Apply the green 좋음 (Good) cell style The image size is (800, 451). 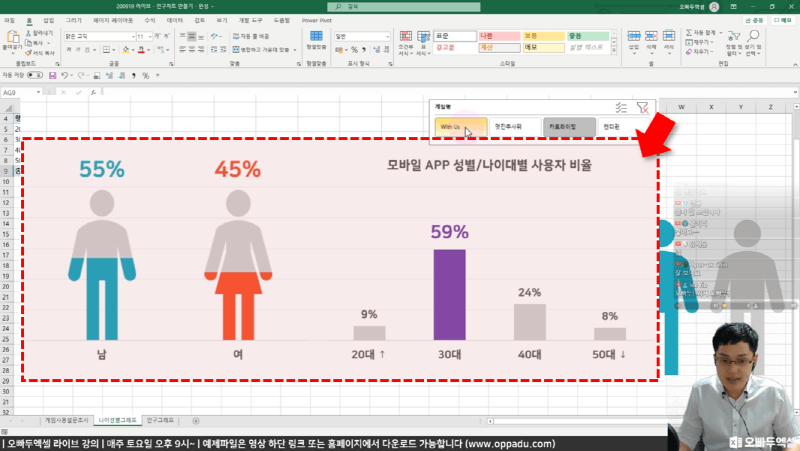[588, 36]
